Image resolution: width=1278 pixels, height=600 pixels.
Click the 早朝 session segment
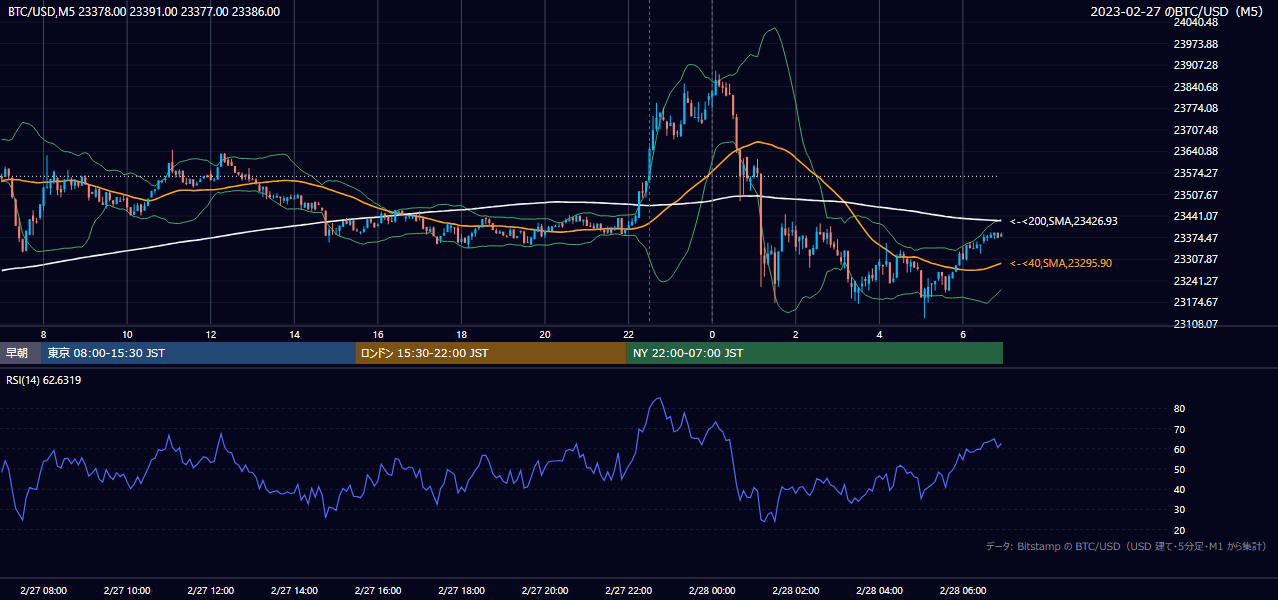[21, 353]
